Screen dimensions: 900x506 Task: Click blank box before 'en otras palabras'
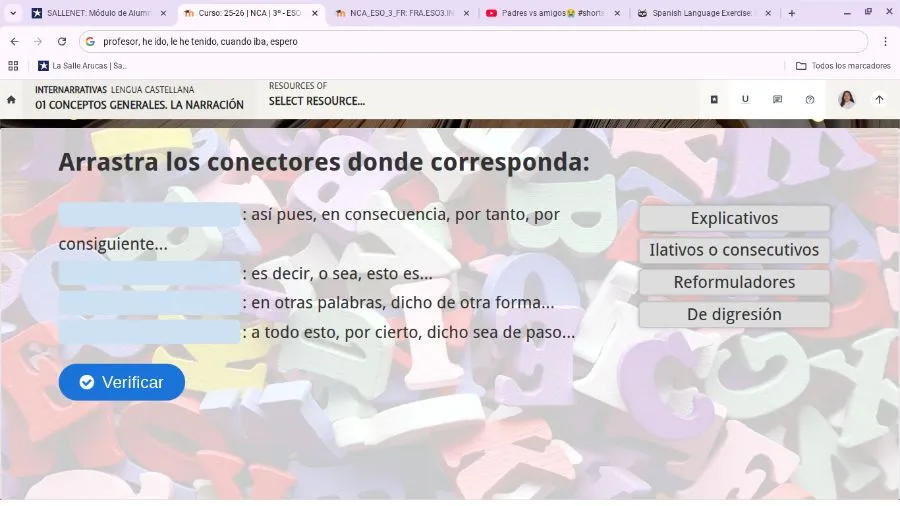coord(149,303)
